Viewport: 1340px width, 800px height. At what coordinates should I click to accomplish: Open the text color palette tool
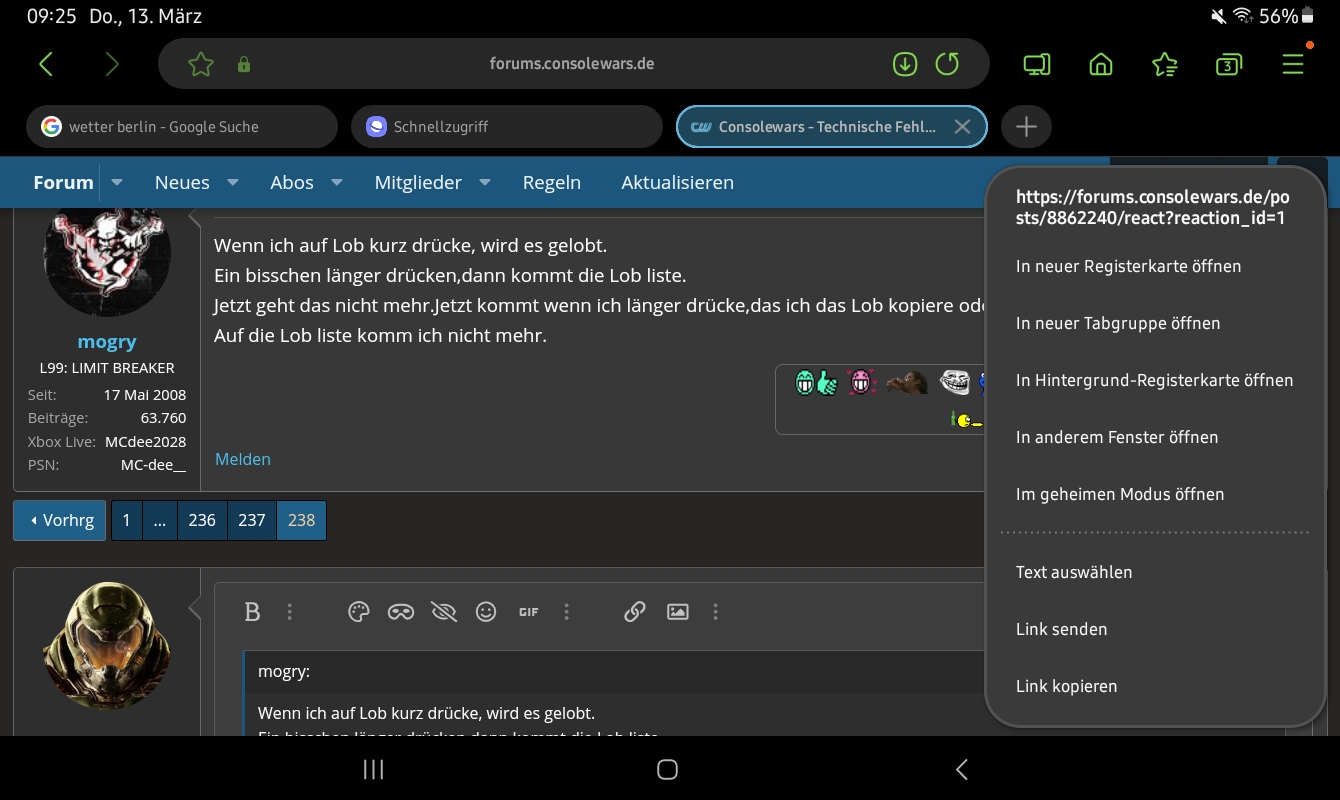point(359,612)
